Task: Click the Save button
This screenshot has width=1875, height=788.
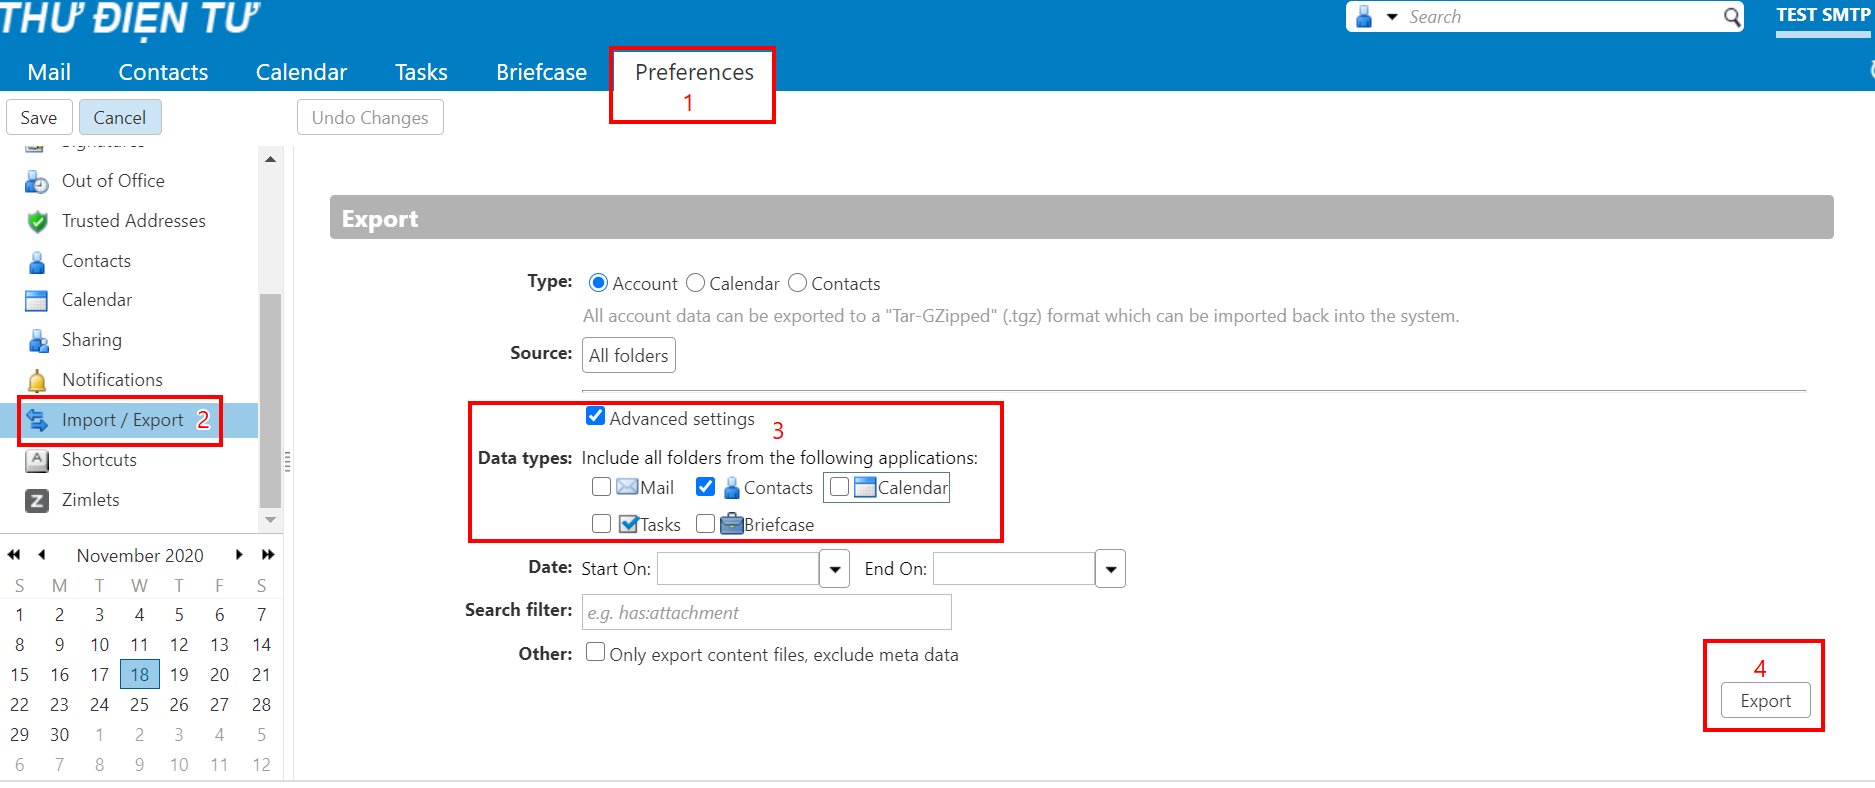Action: pyautogui.click(x=39, y=117)
